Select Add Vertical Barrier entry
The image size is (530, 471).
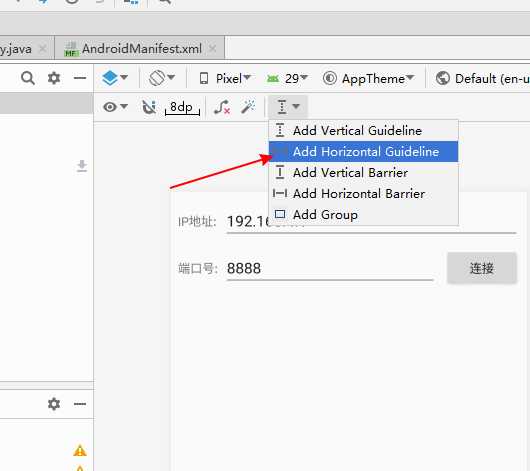click(363, 172)
